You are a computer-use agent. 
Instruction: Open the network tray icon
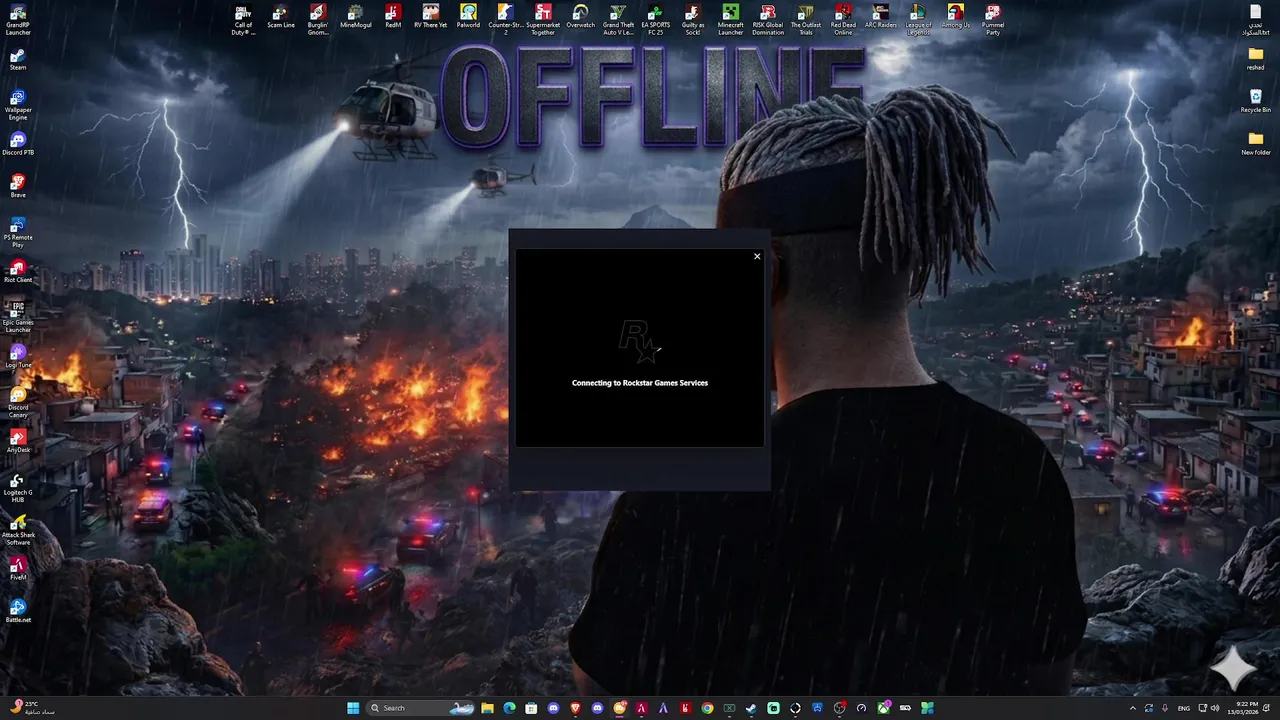coord(1202,708)
